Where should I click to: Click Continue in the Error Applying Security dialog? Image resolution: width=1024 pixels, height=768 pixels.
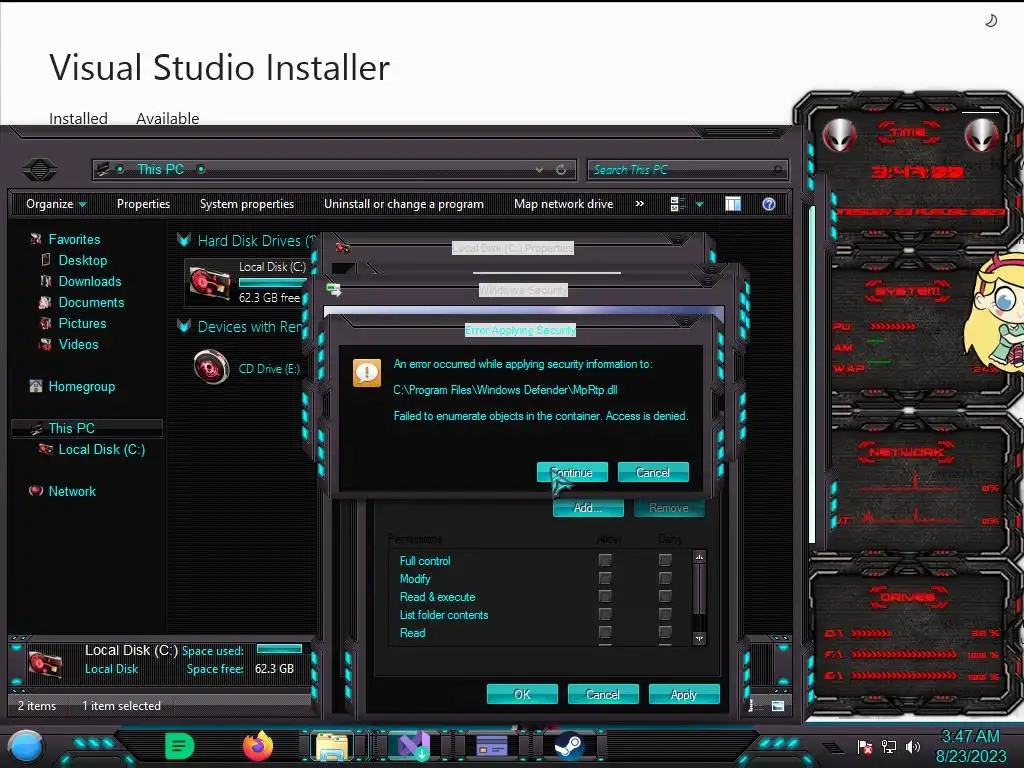point(572,472)
